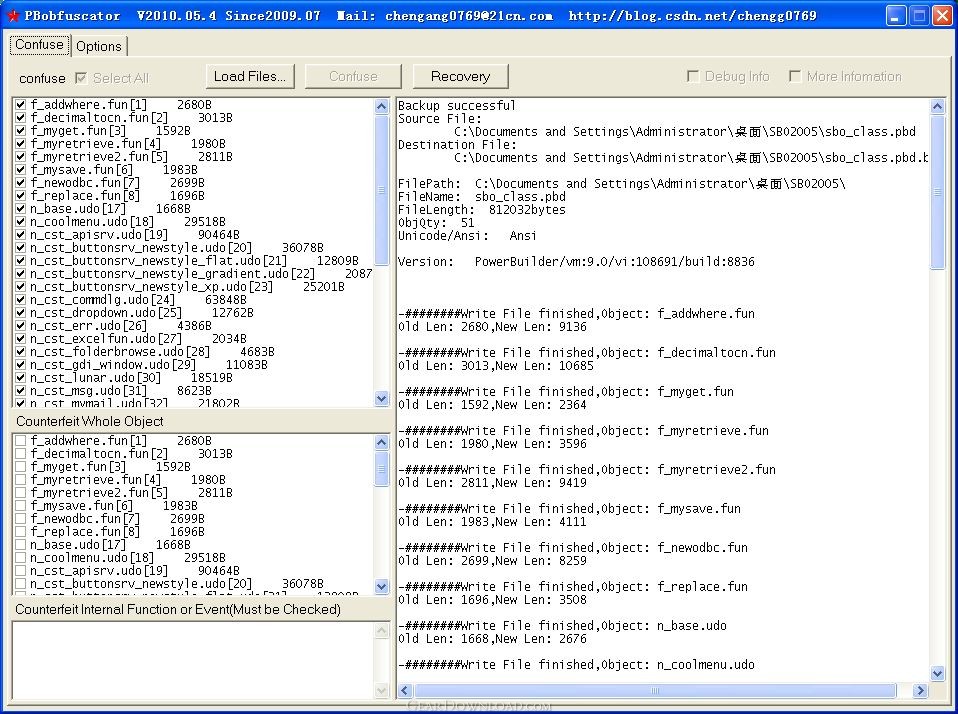Screen dimensions: 958x714
Task: Click the confuse list scroll-down arrow
Action: [381, 399]
